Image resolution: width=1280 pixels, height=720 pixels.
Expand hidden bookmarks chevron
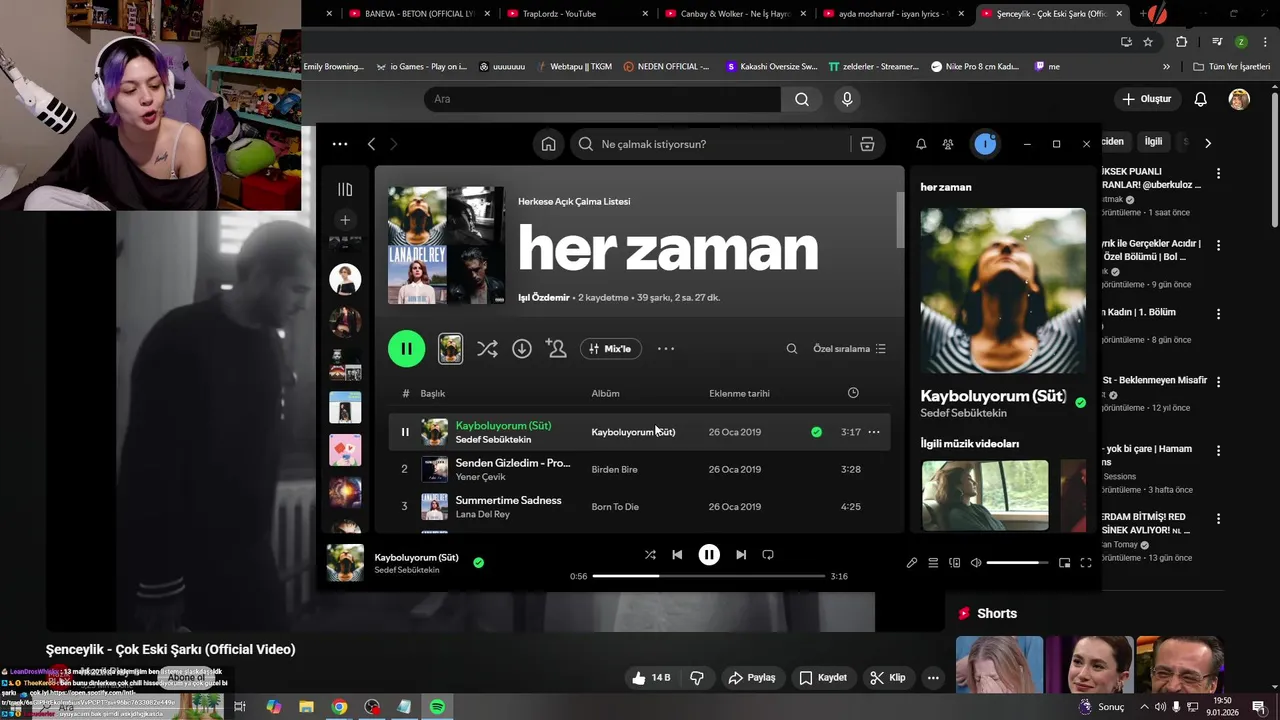click(x=1166, y=67)
